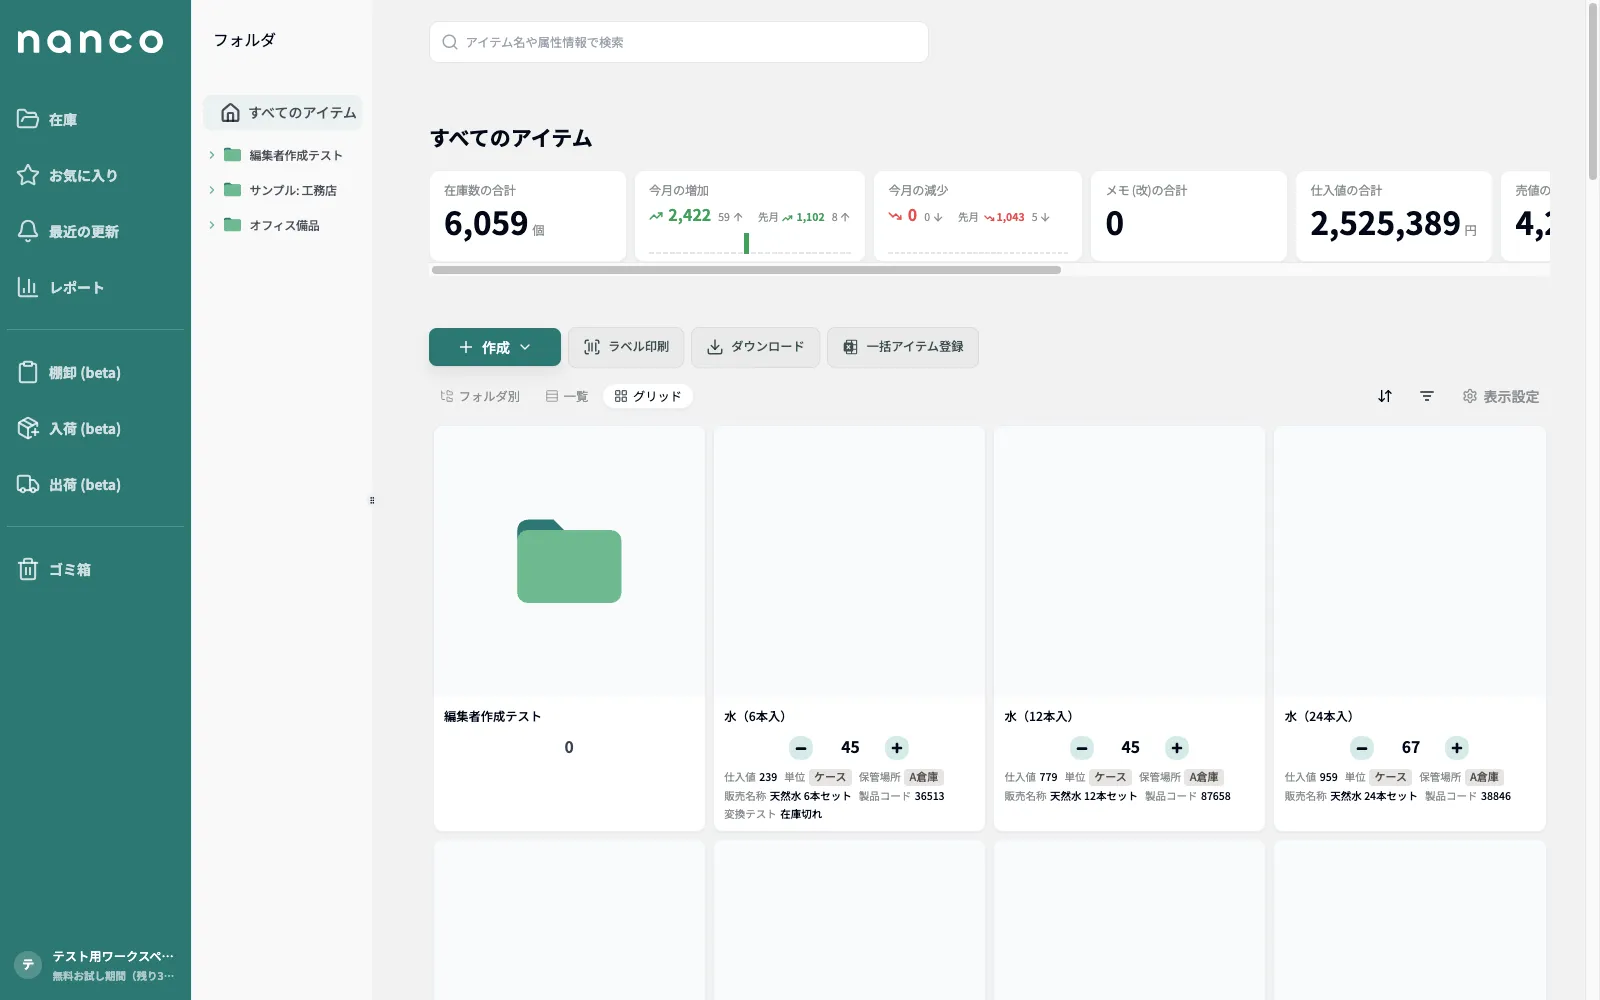Viewport: 1600px width, 1000px height.
Task: Click the フォルダ panel heading
Action: click(244, 40)
